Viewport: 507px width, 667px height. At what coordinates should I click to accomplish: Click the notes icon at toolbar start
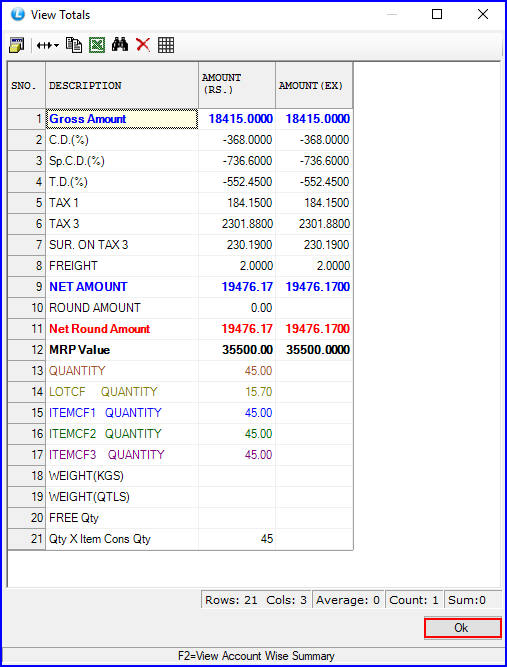point(17,45)
